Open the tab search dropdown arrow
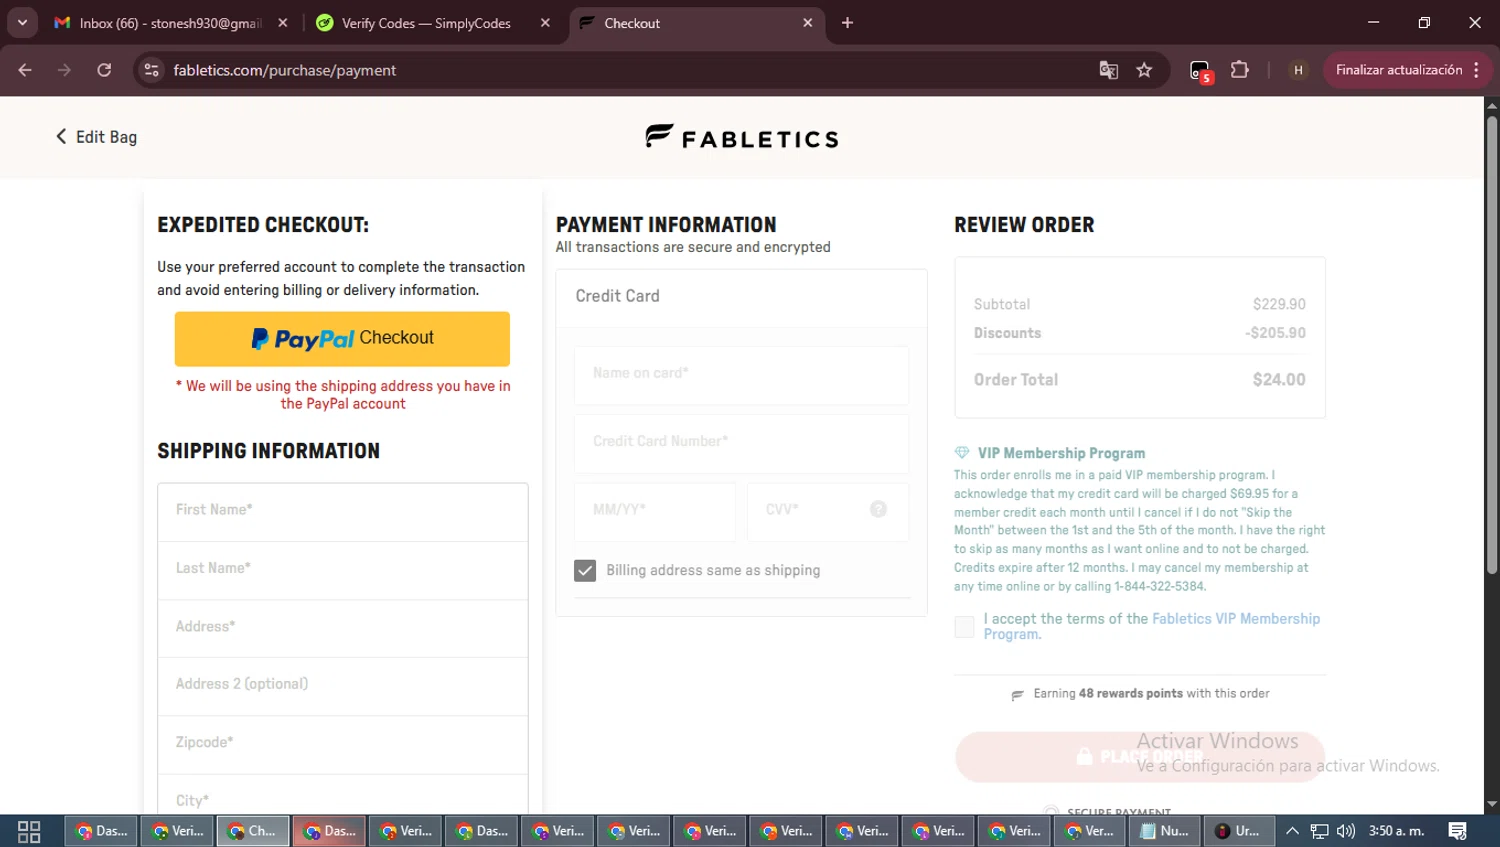 pyautogui.click(x=22, y=22)
